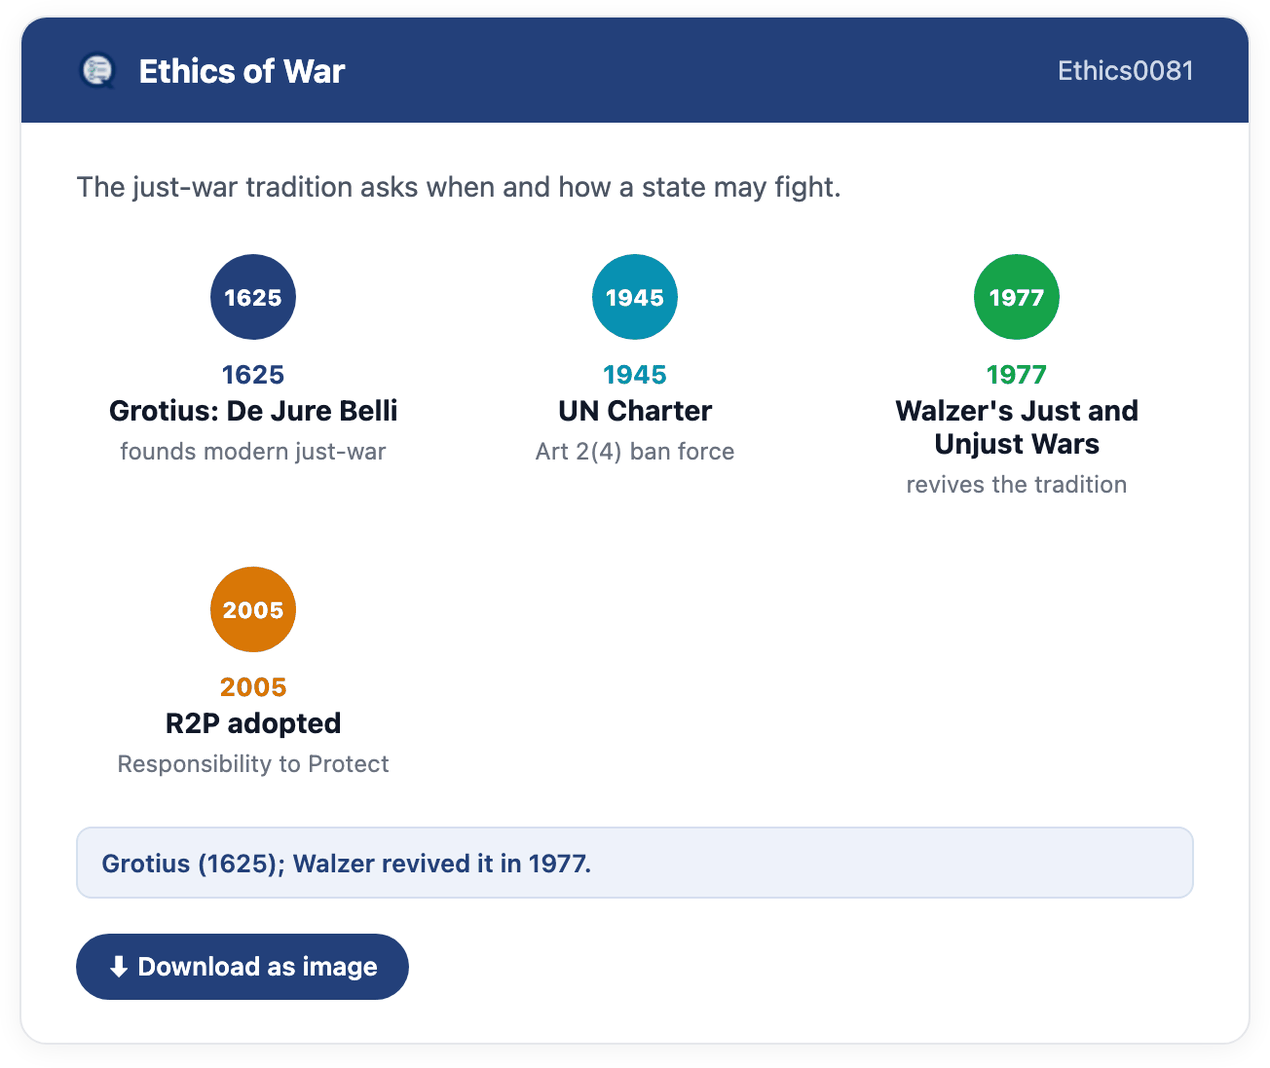Click the logo icon beside Ethics of War
Image resolution: width=1270 pixels, height=1068 pixels.
tap(98, 71)
